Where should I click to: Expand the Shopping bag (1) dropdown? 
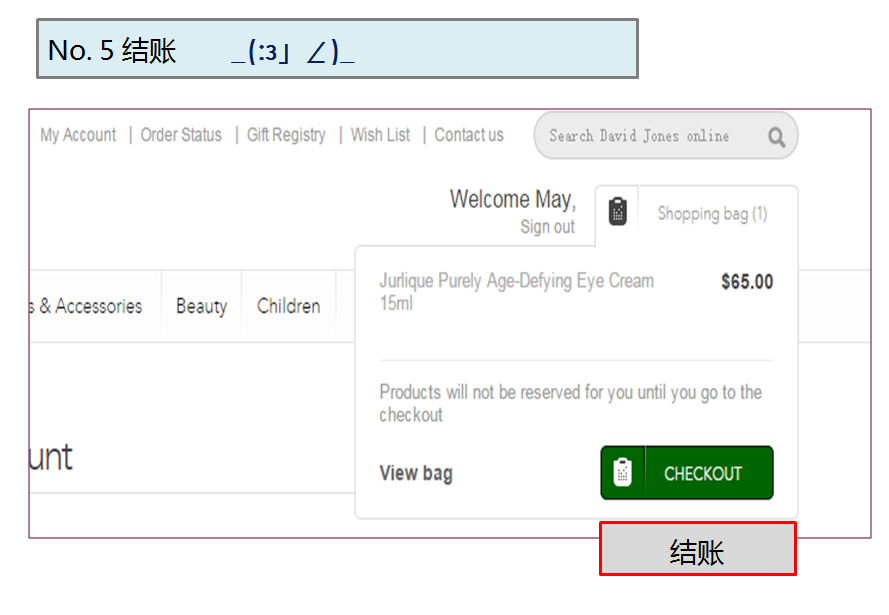tap(712, 214)
